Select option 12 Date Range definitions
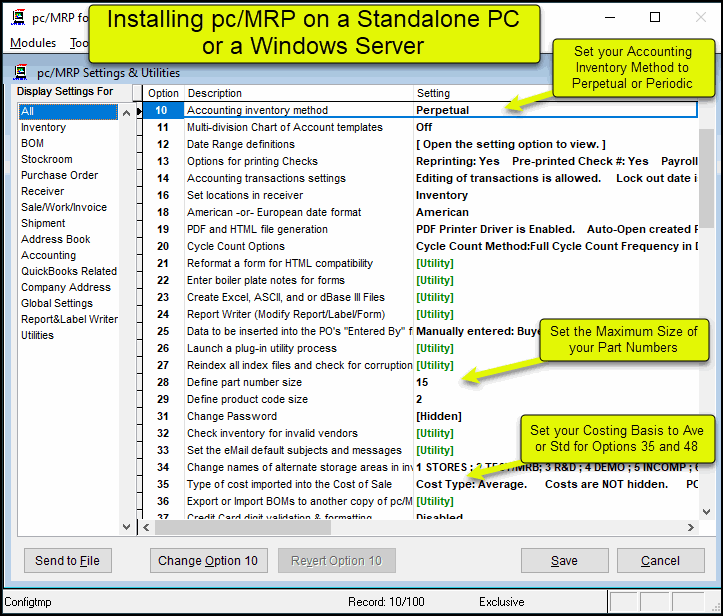The height and width of the screenshot is (616, 723). (x=420, y=144)
